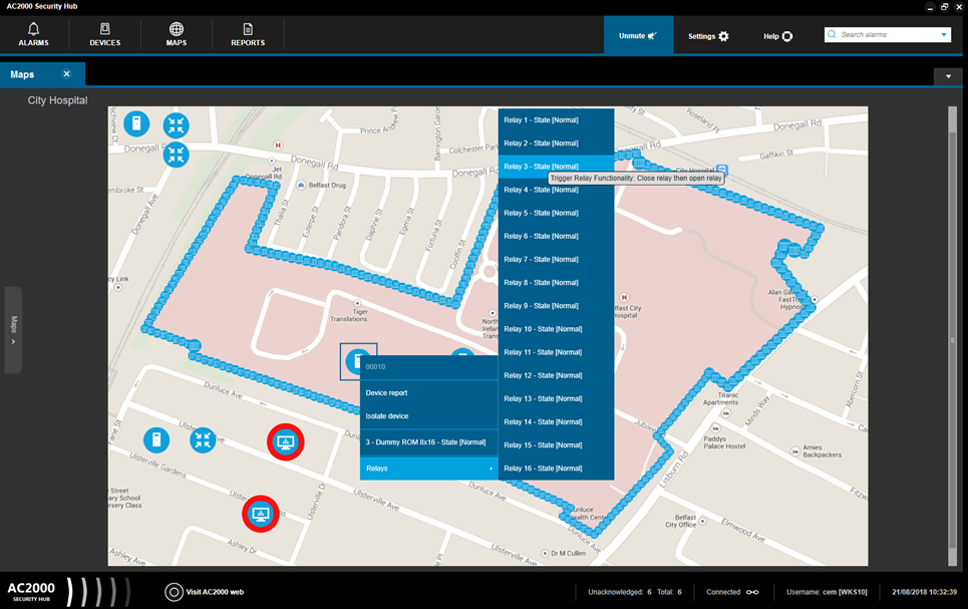
Task: Open Settings with the gear icon
Action: (x=708, y=36)
